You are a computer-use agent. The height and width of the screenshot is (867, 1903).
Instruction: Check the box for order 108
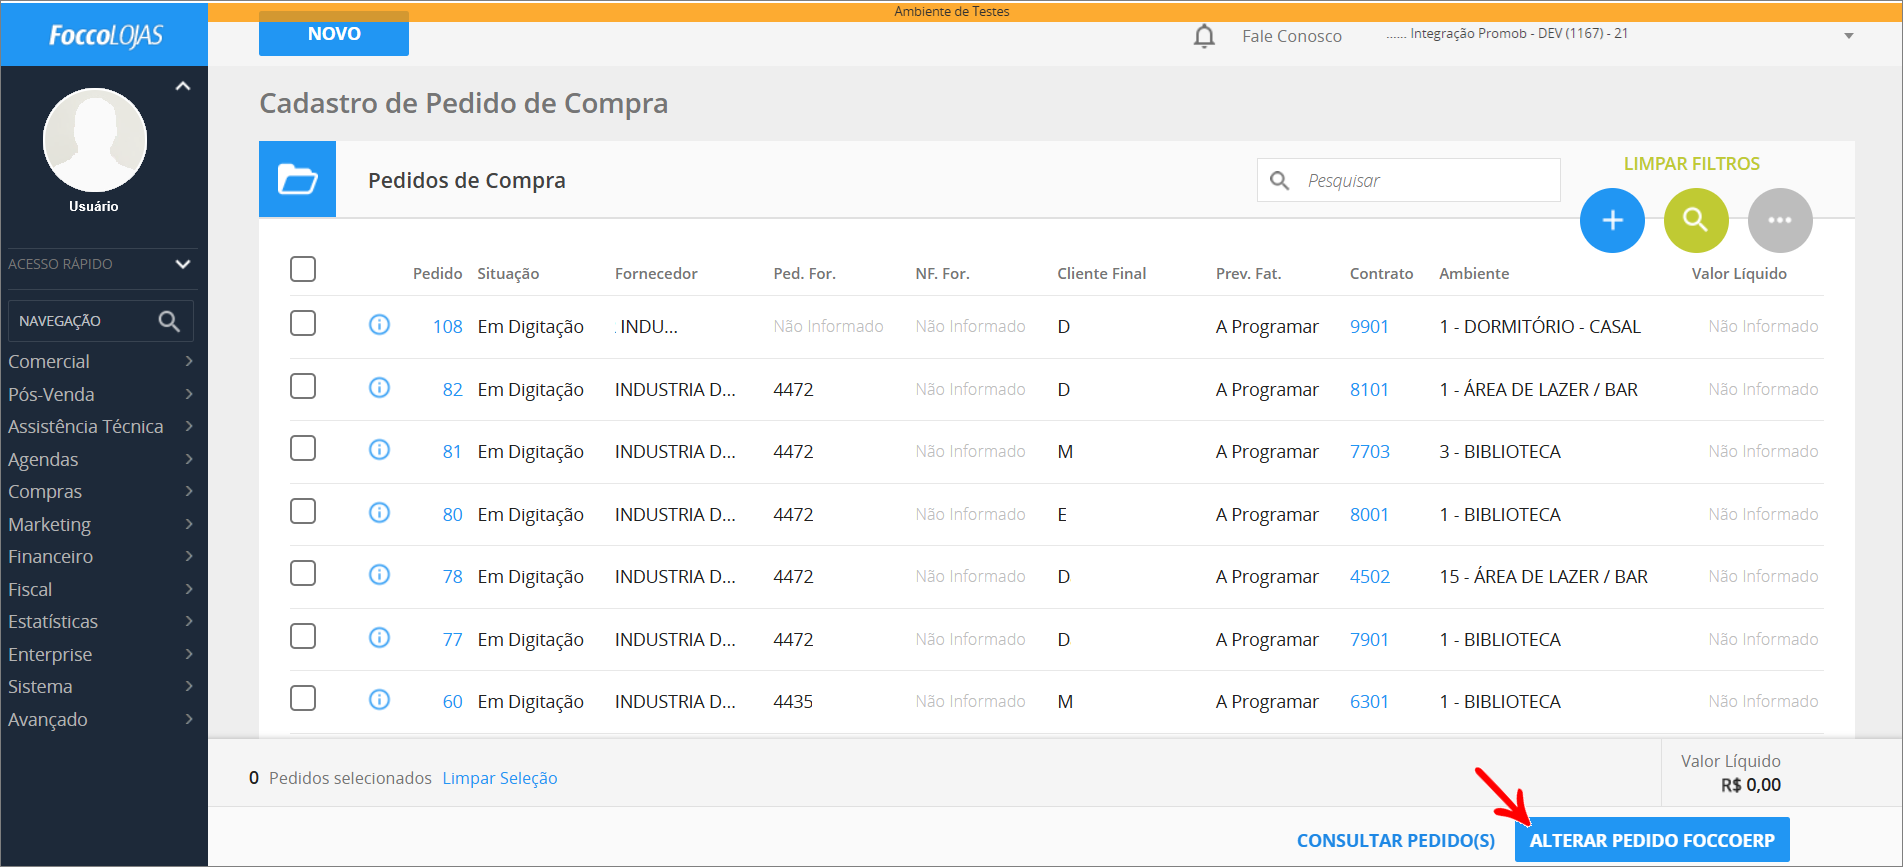(303, 323)
